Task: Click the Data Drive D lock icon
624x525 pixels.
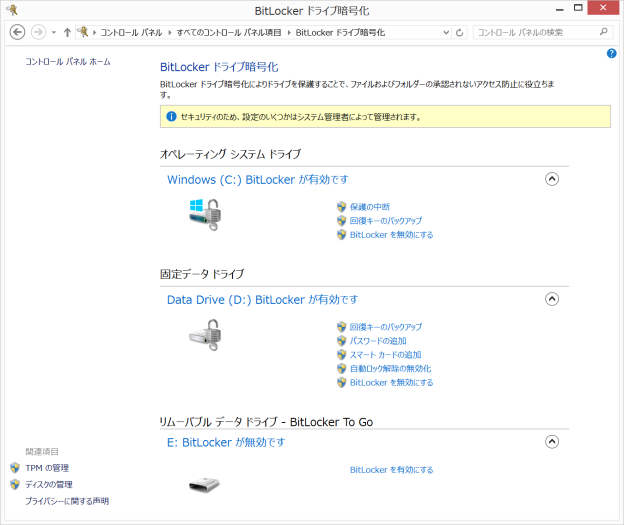Action: (205, 335)
